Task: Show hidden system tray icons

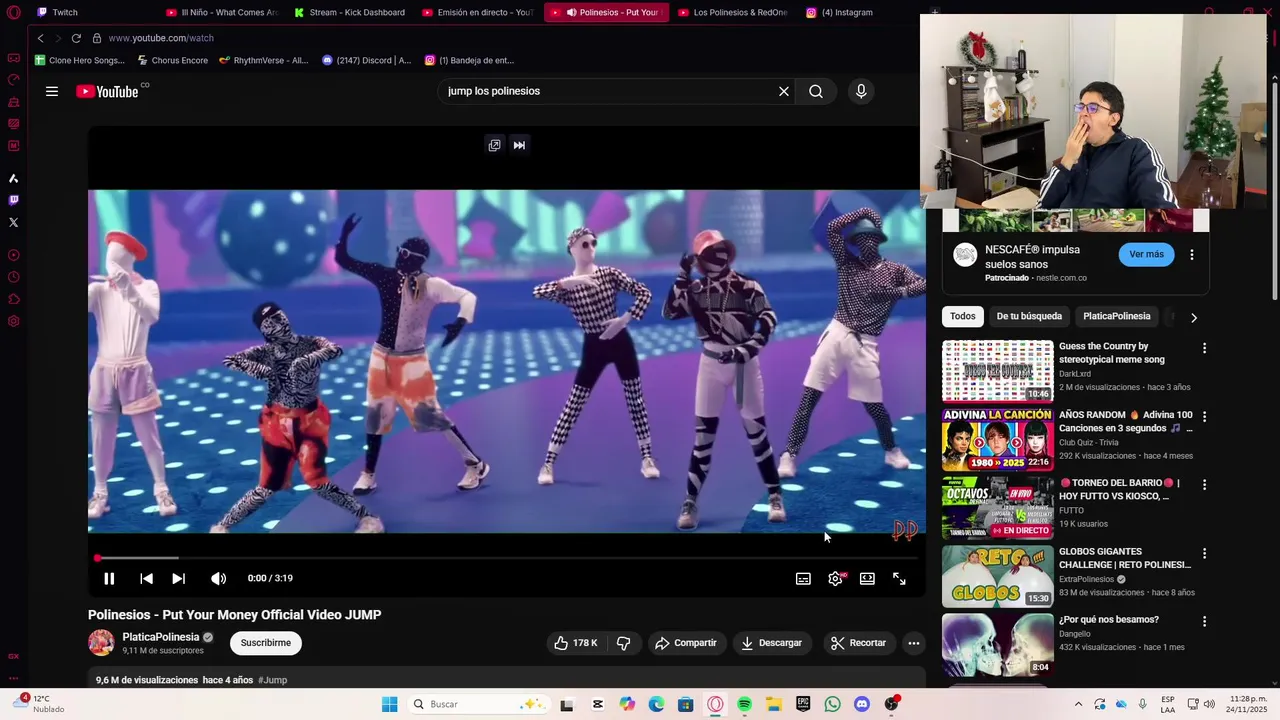Action: [x=1078, y=704]
